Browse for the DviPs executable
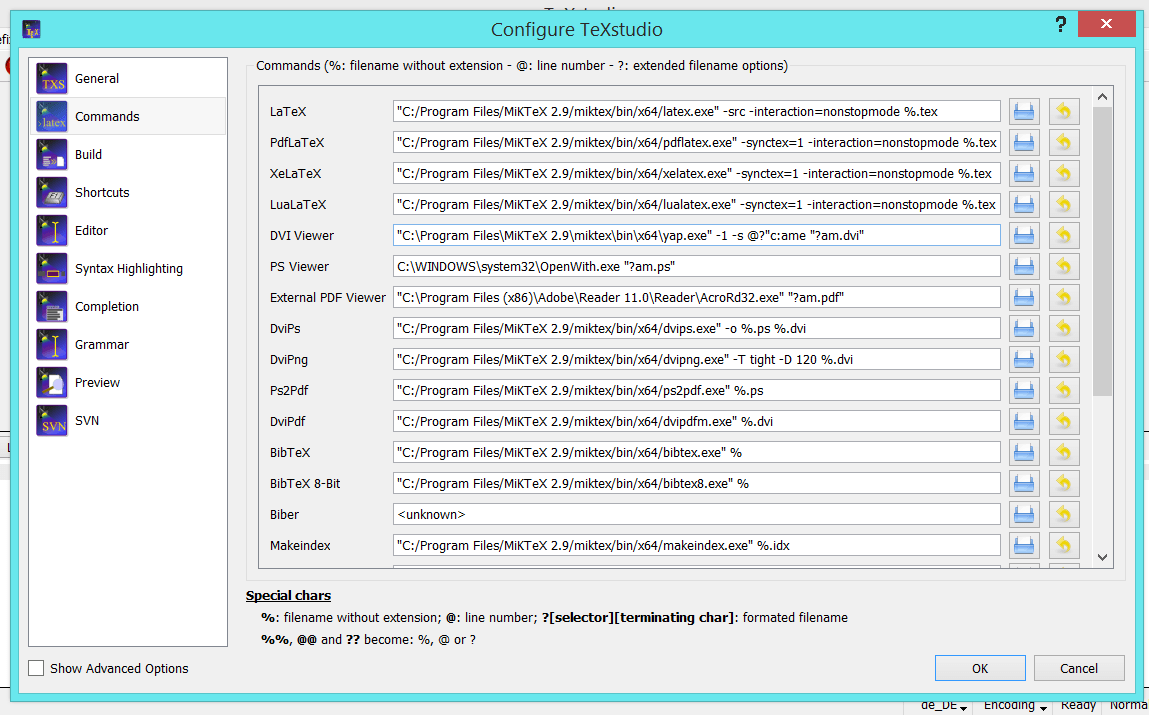1149x715 pixels. point(1024,328)
